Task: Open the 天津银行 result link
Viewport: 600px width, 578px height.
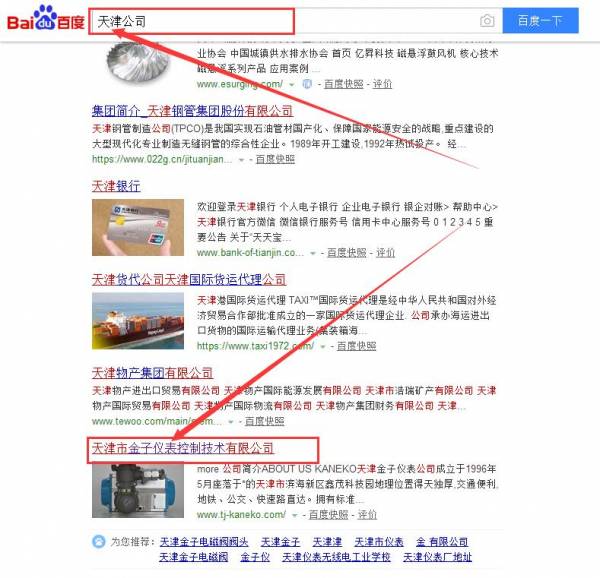Action: [116, 186]
